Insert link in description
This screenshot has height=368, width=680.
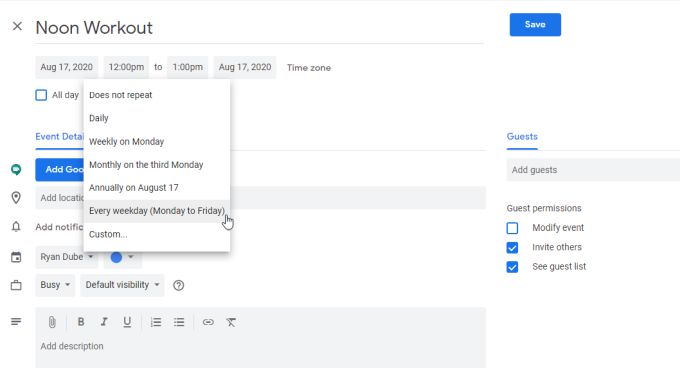(208, 322)
